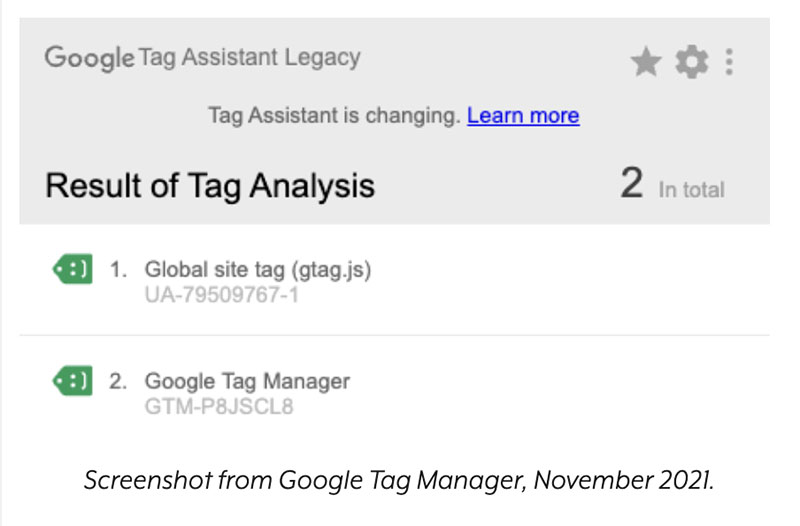Click the UA-79509767-1 tracking ID
Viewport: 800px width, 526px height.
click(x=222, y=296)
